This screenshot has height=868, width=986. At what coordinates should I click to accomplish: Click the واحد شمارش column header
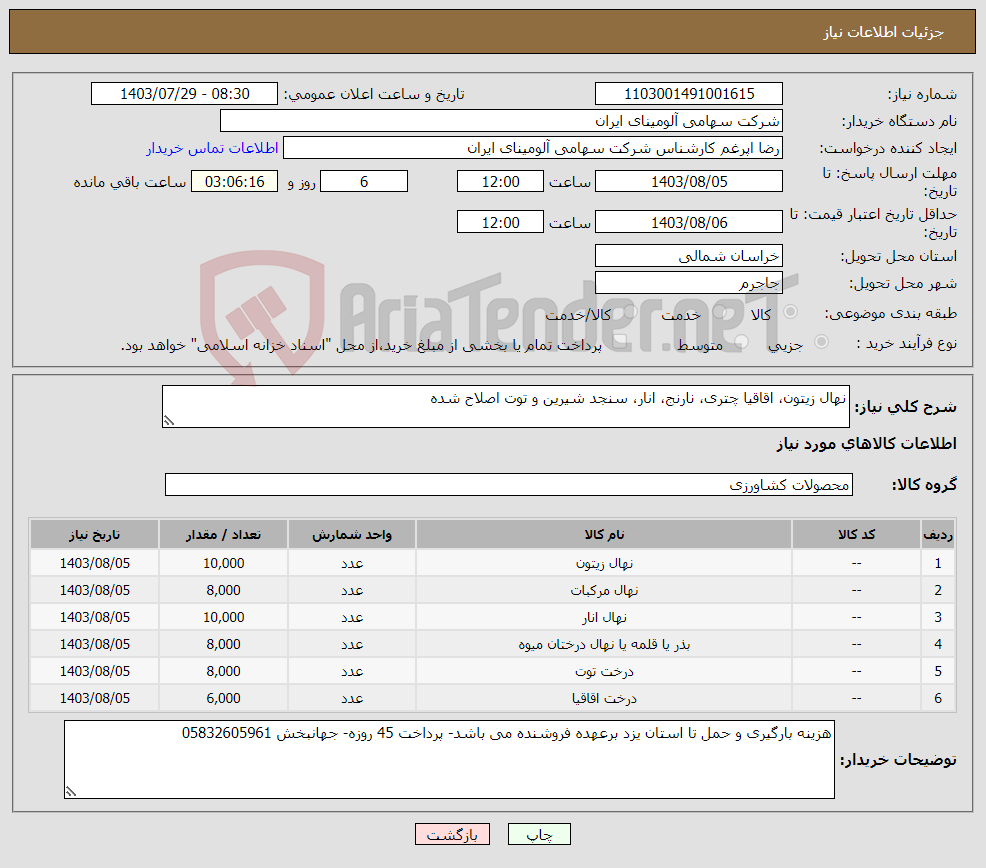[x=352, y=535]
